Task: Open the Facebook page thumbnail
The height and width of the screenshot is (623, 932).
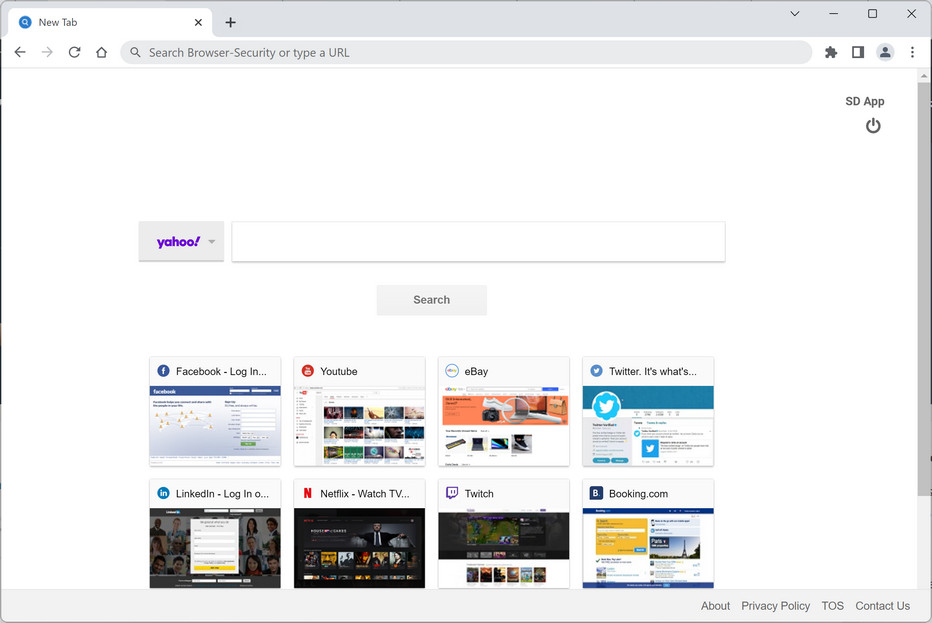Action: [x=215, y=426]
